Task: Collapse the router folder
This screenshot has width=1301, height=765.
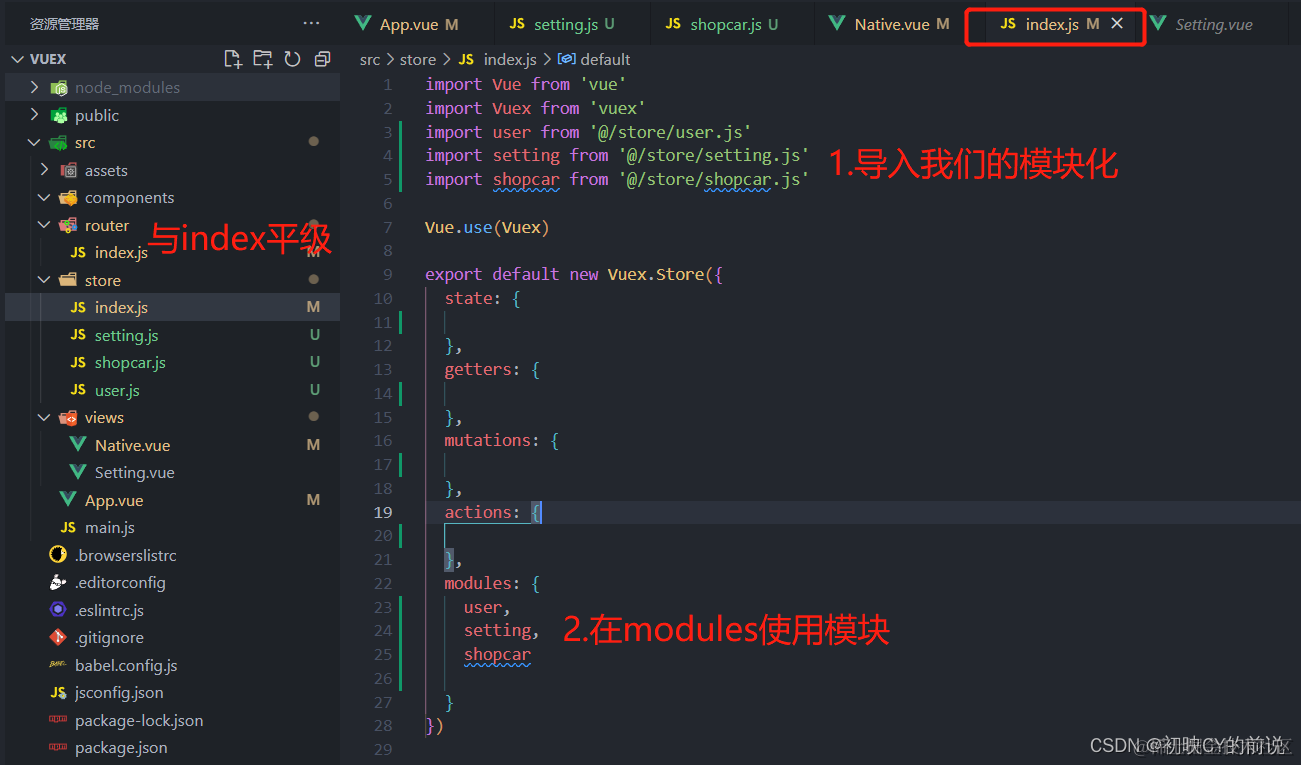Action: tap(45, 225)
